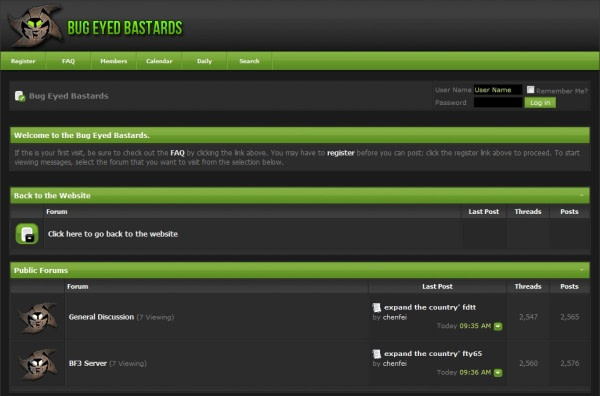The width and height of the screenshot is (600, 396).
Task: Click the register link in welcome message
Action: pyautogui.click(x=341, y=153)
